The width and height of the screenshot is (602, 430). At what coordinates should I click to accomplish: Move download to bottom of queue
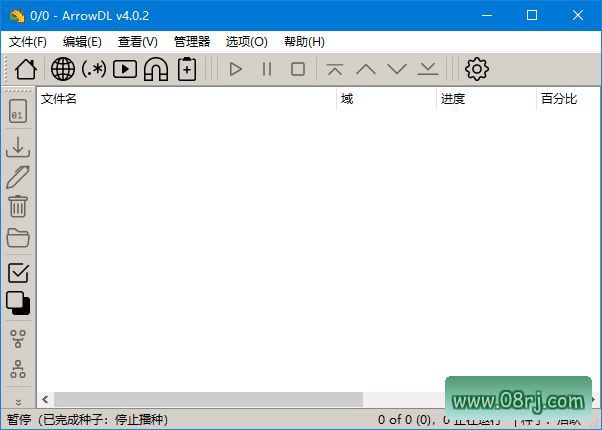point(428,69)
